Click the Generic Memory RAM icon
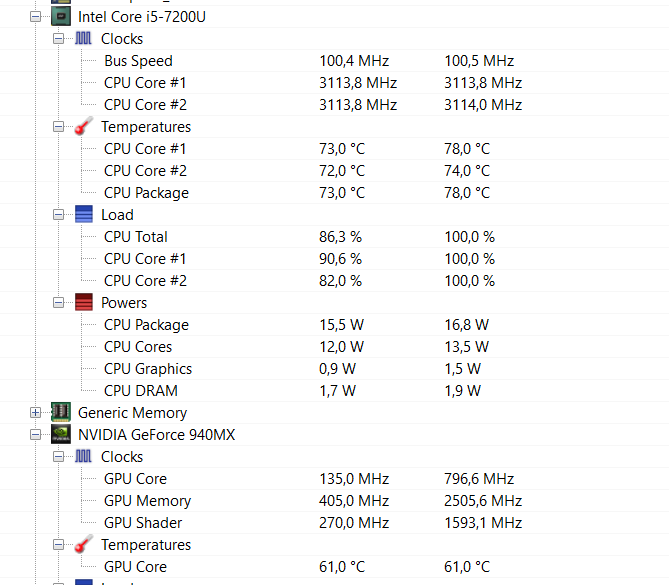 61,412
